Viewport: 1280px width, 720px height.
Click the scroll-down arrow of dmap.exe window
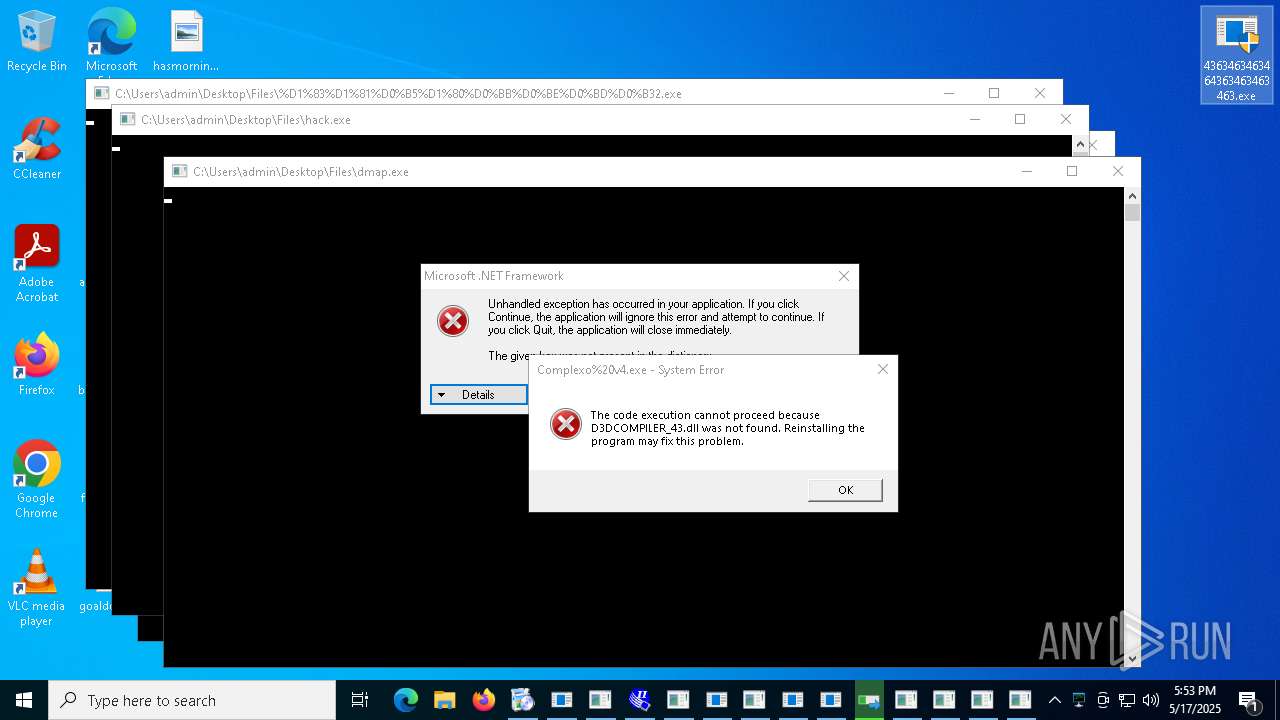[1132, 659]
